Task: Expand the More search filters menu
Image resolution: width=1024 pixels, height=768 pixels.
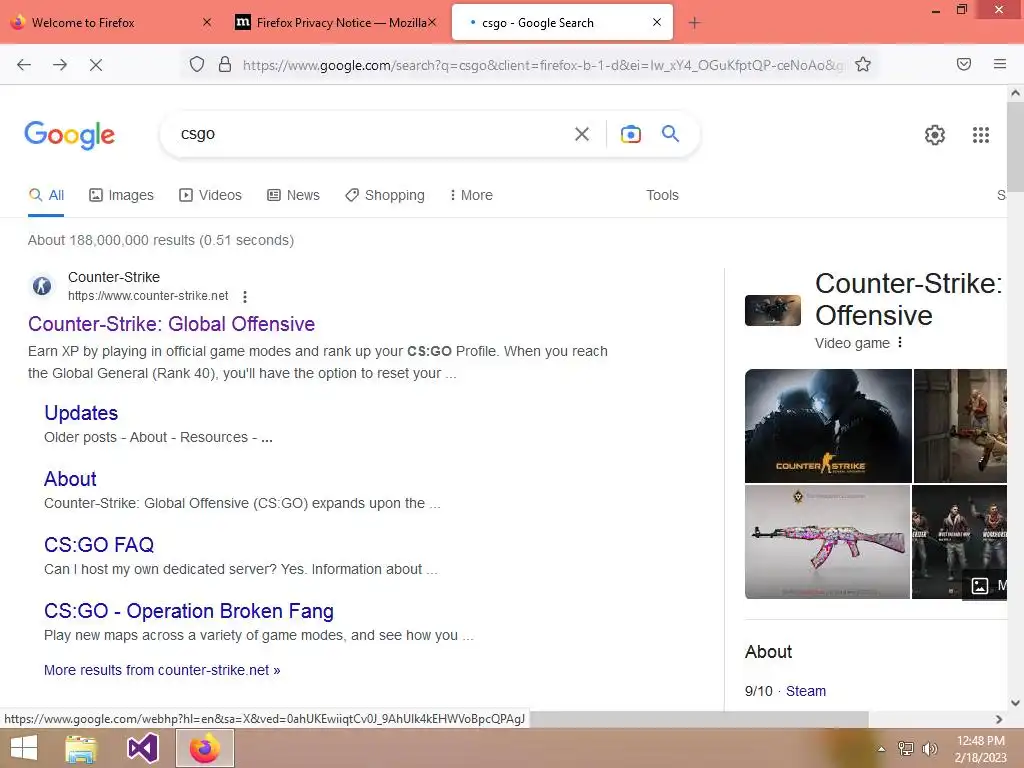Action: 471,195
